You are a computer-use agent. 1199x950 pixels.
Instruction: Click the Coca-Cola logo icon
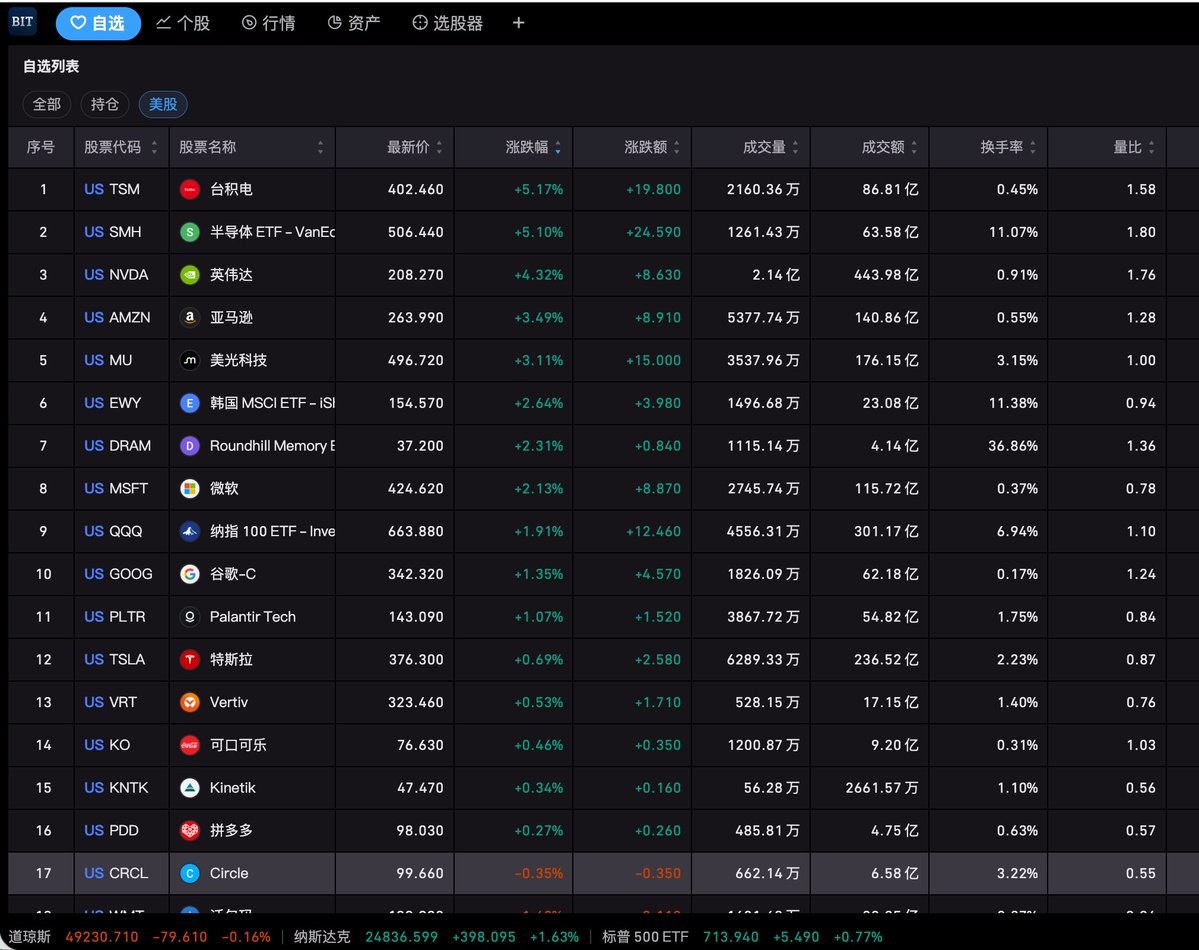click(190, 745)
